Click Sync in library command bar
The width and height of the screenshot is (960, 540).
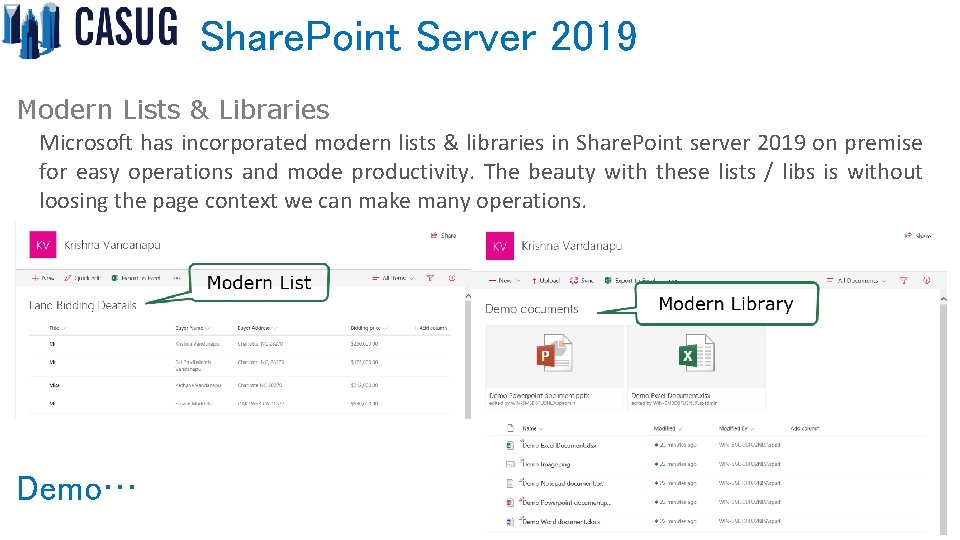pos(582,280)
